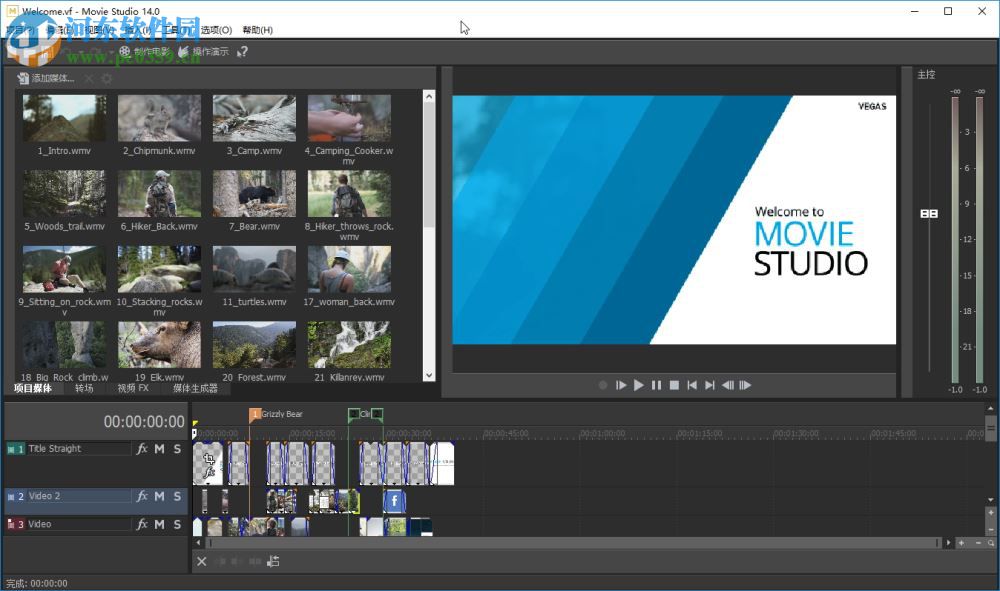1000x591 pixels.
Task: Open Event FX on first title clip
Action: click(209, 472)
